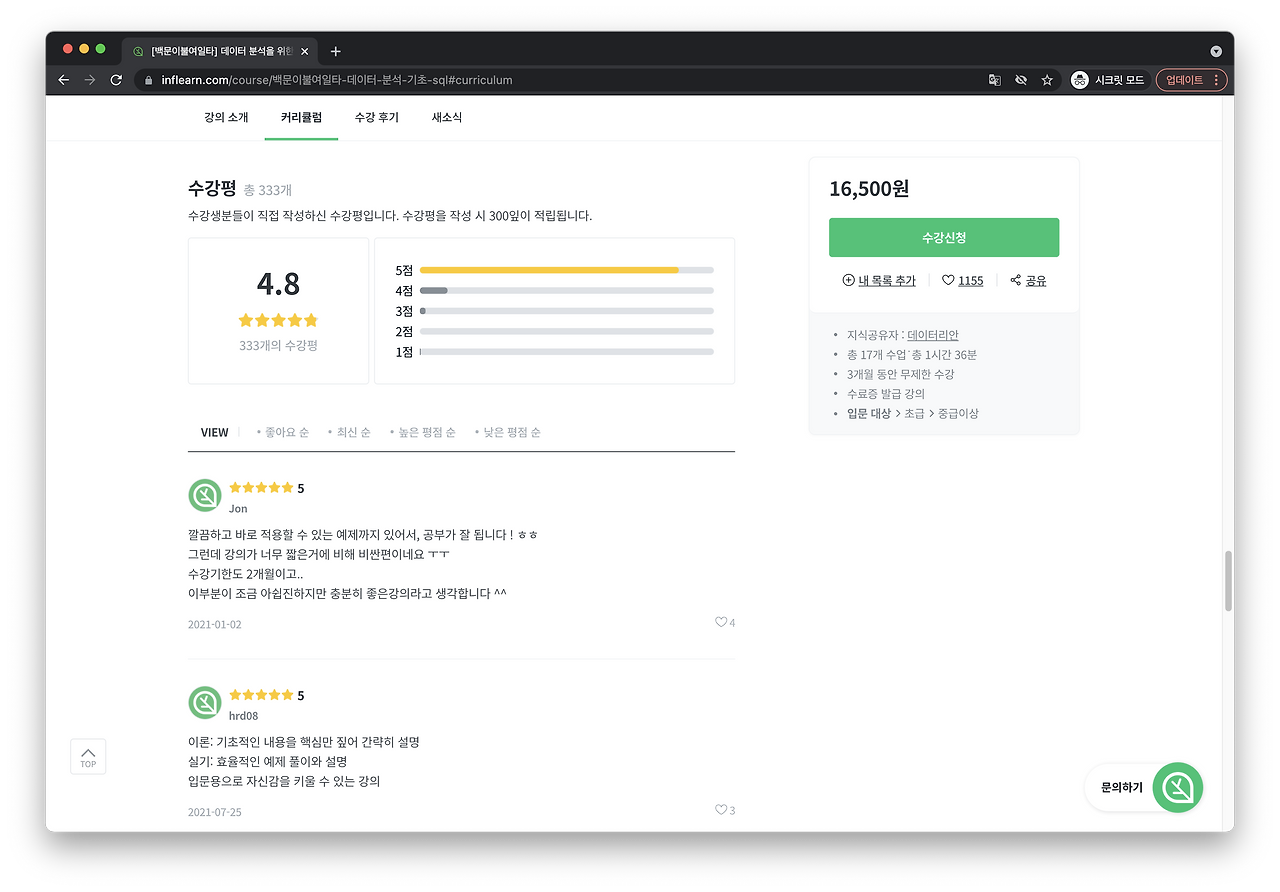Click the 16,500원 price text
This screenshot has width=1280, height=892.
coord(869,189)
